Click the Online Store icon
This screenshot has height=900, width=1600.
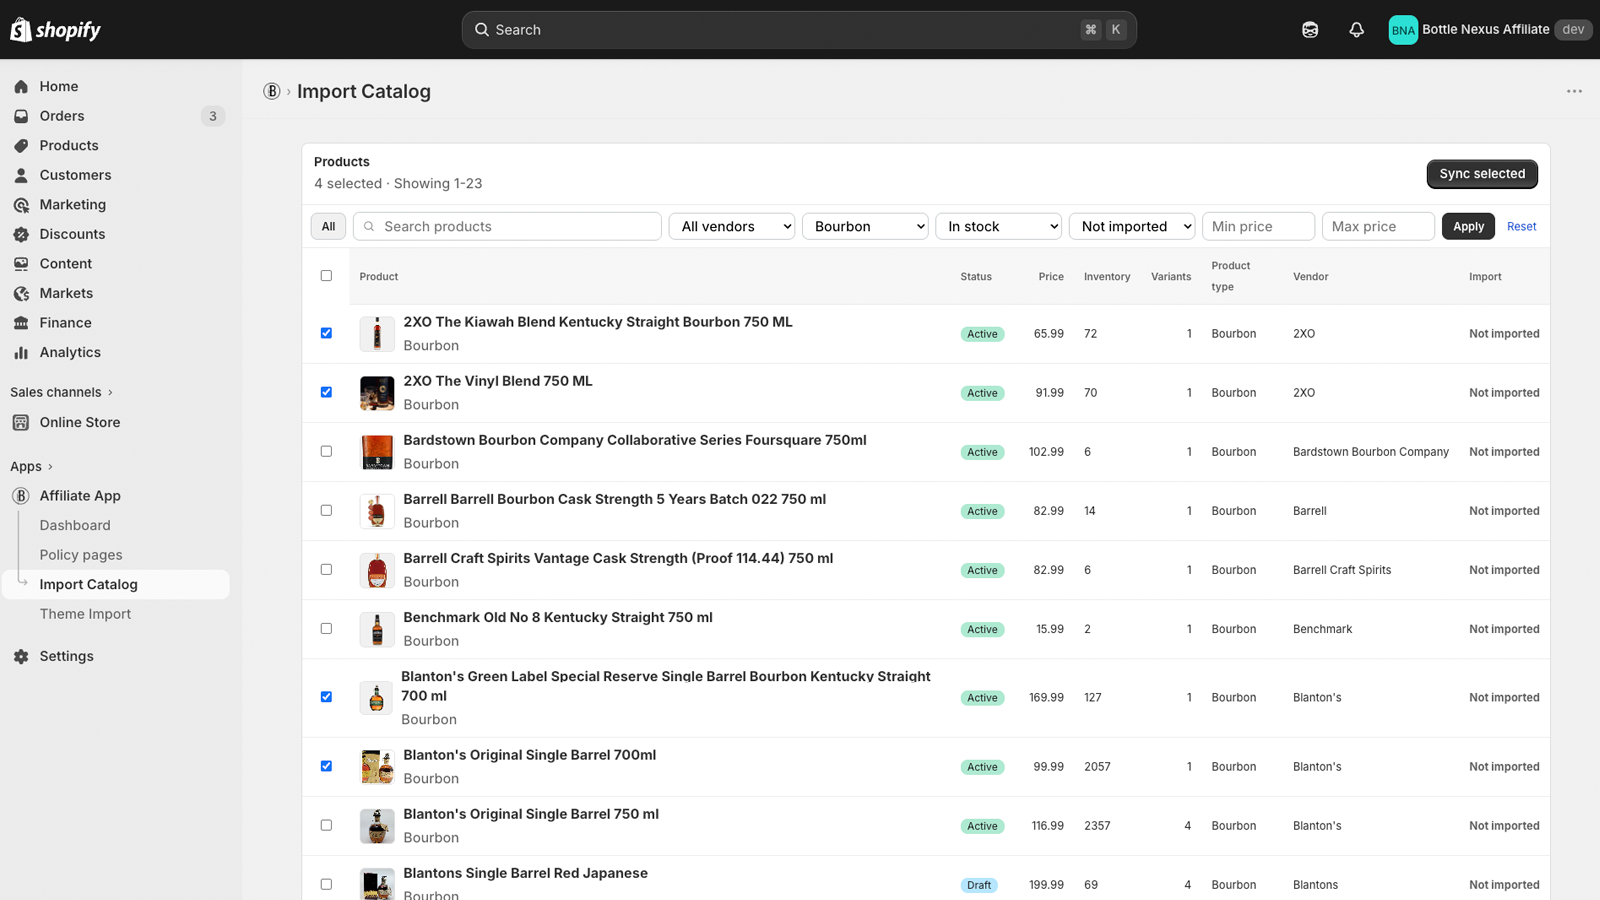tap(21, 423)
